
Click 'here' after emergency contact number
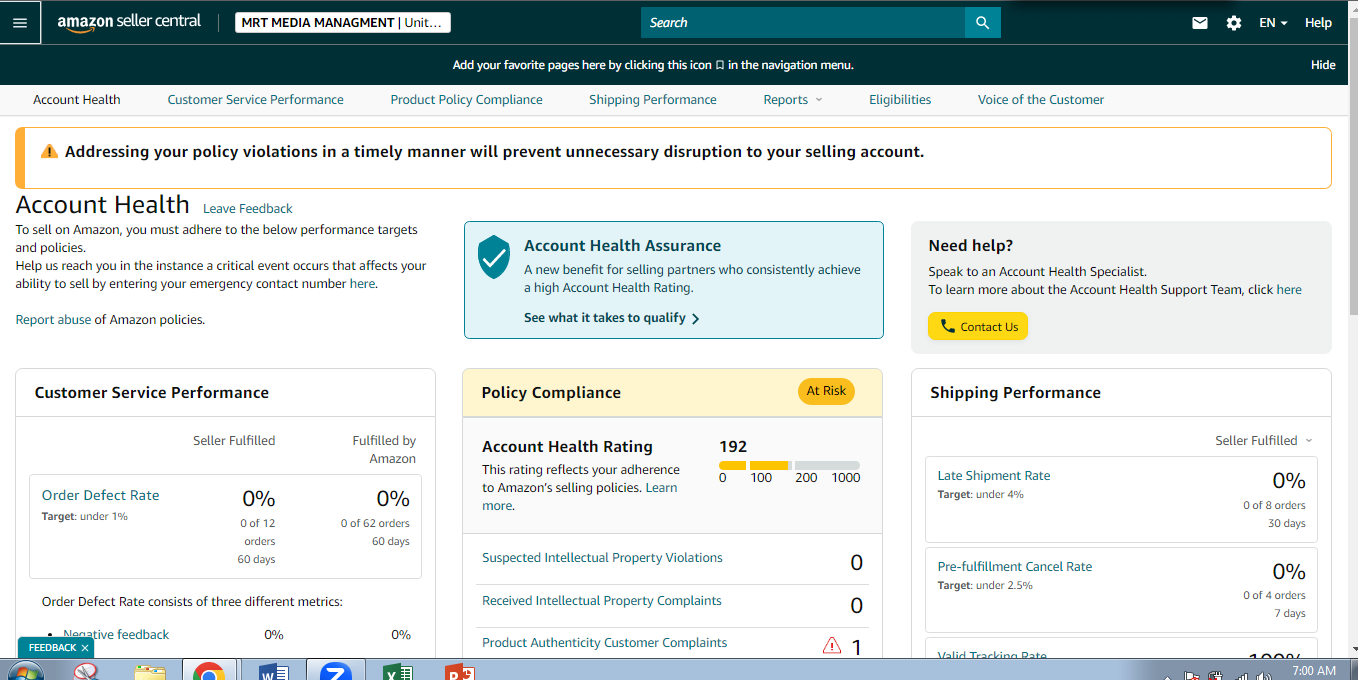pos(362,284)
